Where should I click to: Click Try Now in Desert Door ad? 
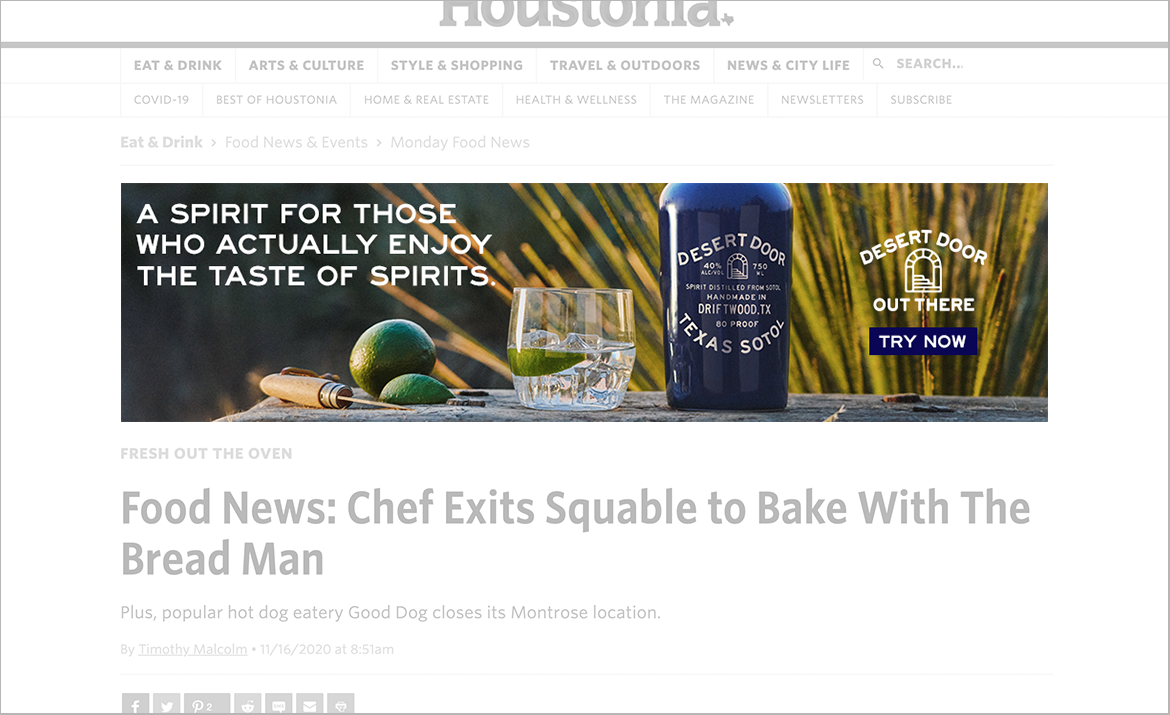pyautogui.click(x=923, y=341)
